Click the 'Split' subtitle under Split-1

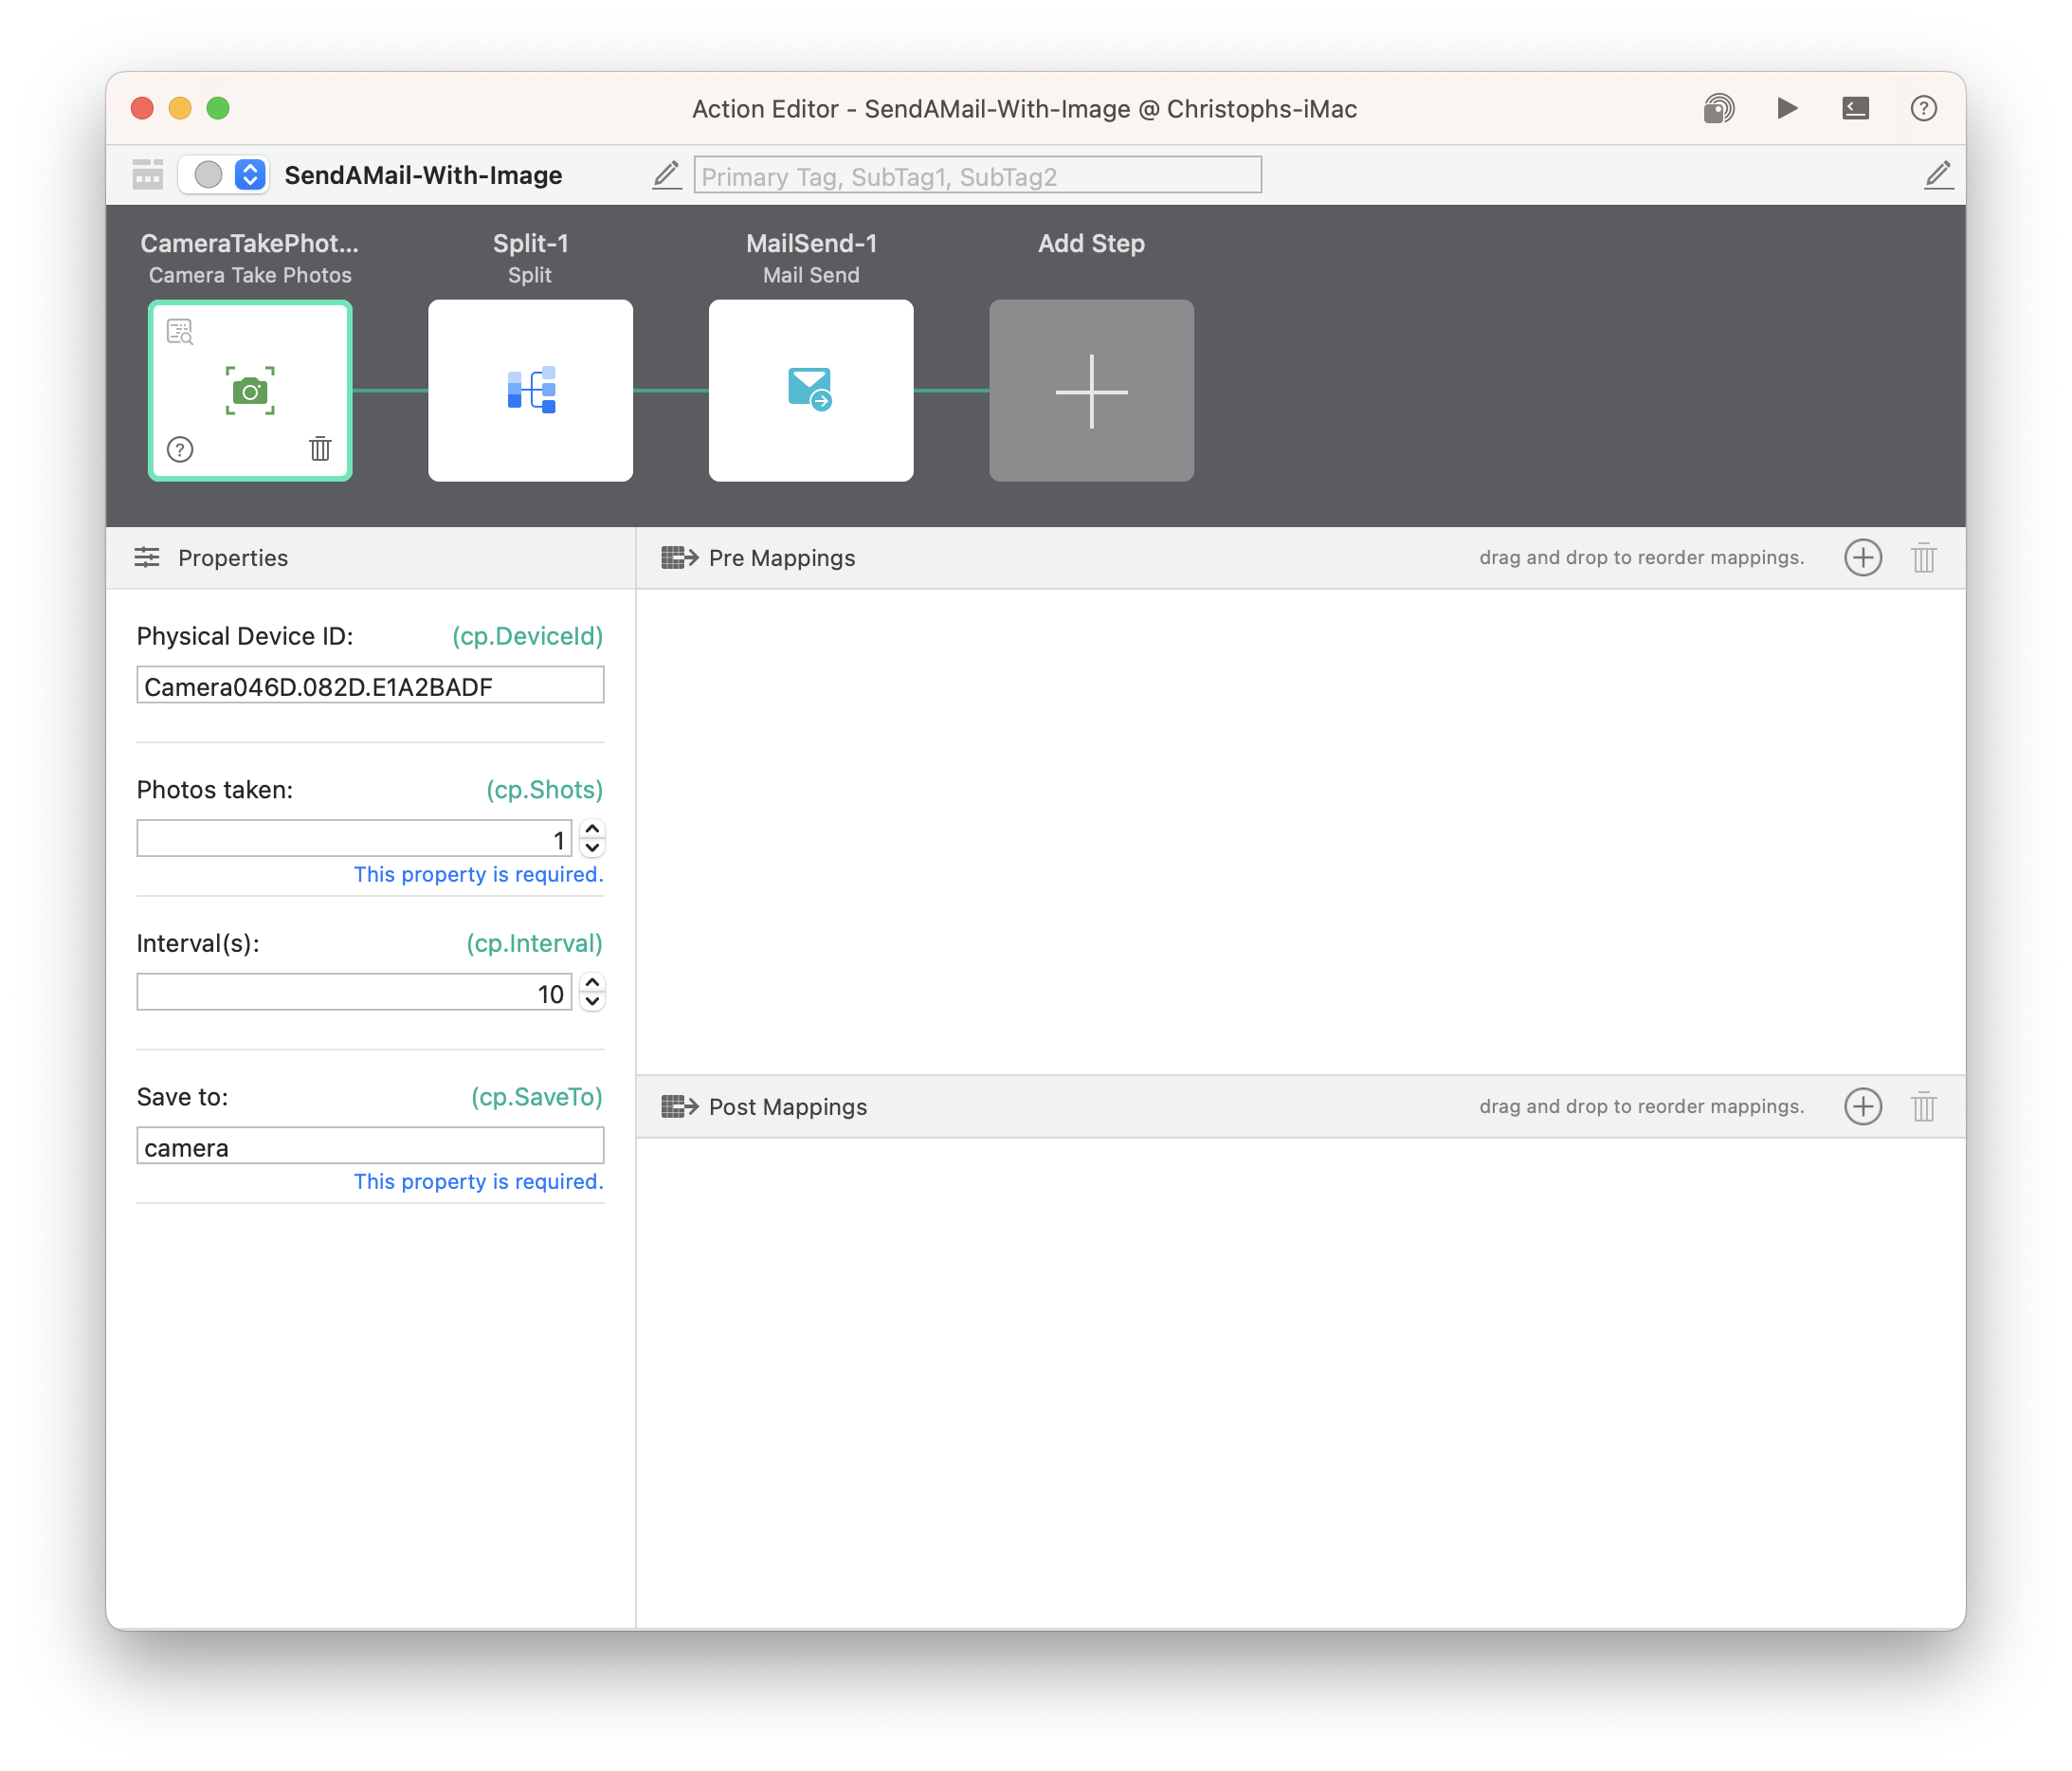[x=529, y=275]
